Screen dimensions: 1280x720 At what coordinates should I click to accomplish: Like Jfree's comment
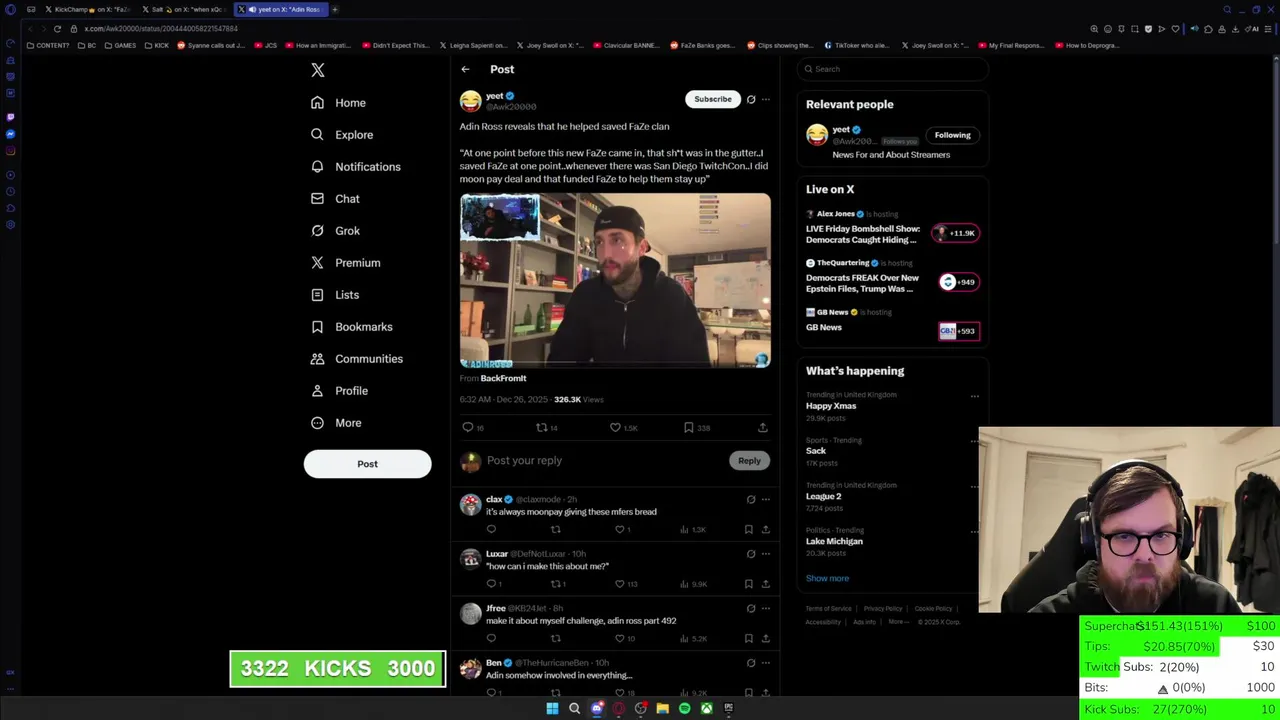tap(620, 638)
